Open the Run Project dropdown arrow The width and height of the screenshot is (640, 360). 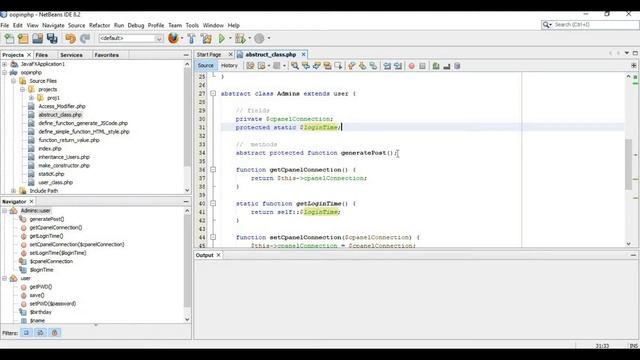(230, 38)
